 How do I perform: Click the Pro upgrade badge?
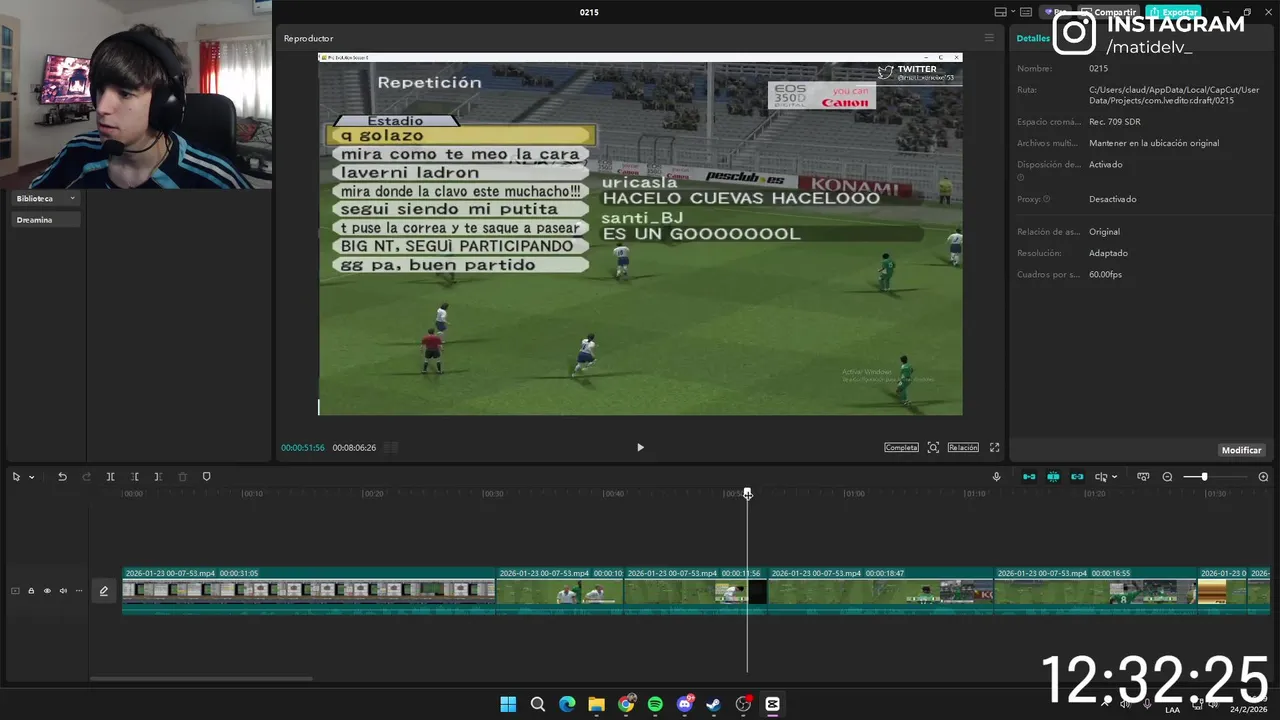coord(1056,12)
